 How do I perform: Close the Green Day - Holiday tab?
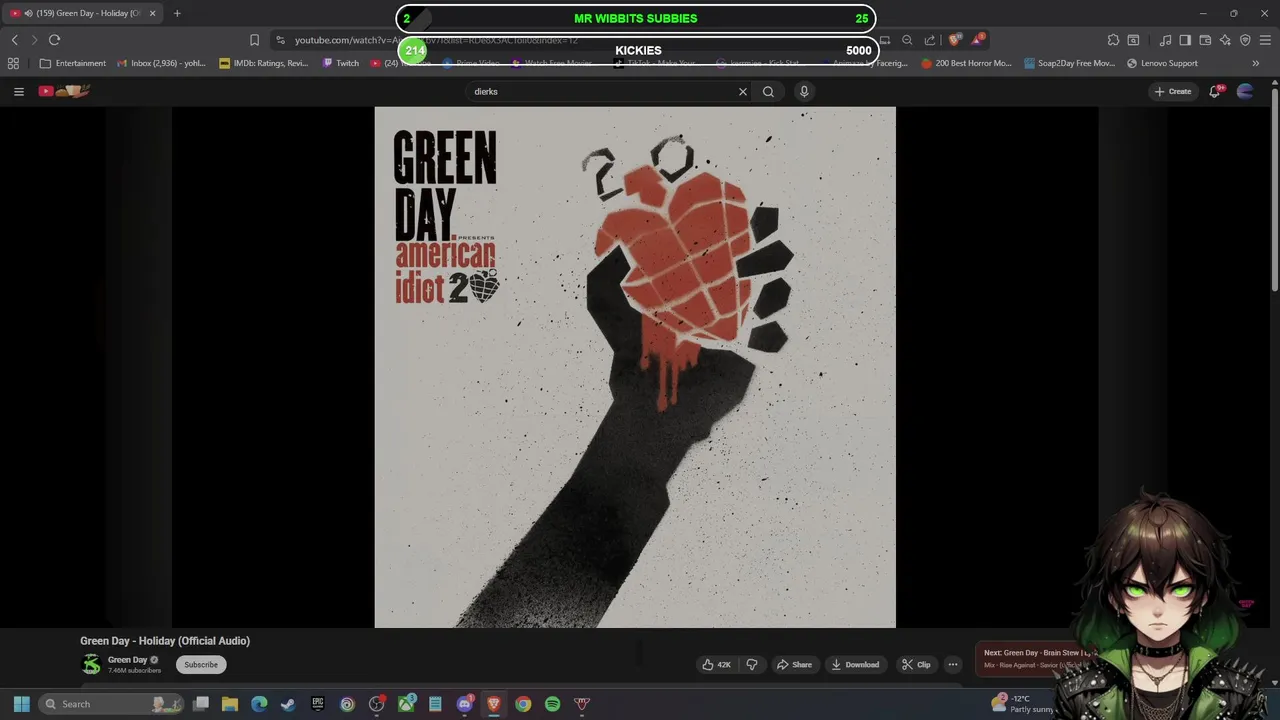click(153, 13)
